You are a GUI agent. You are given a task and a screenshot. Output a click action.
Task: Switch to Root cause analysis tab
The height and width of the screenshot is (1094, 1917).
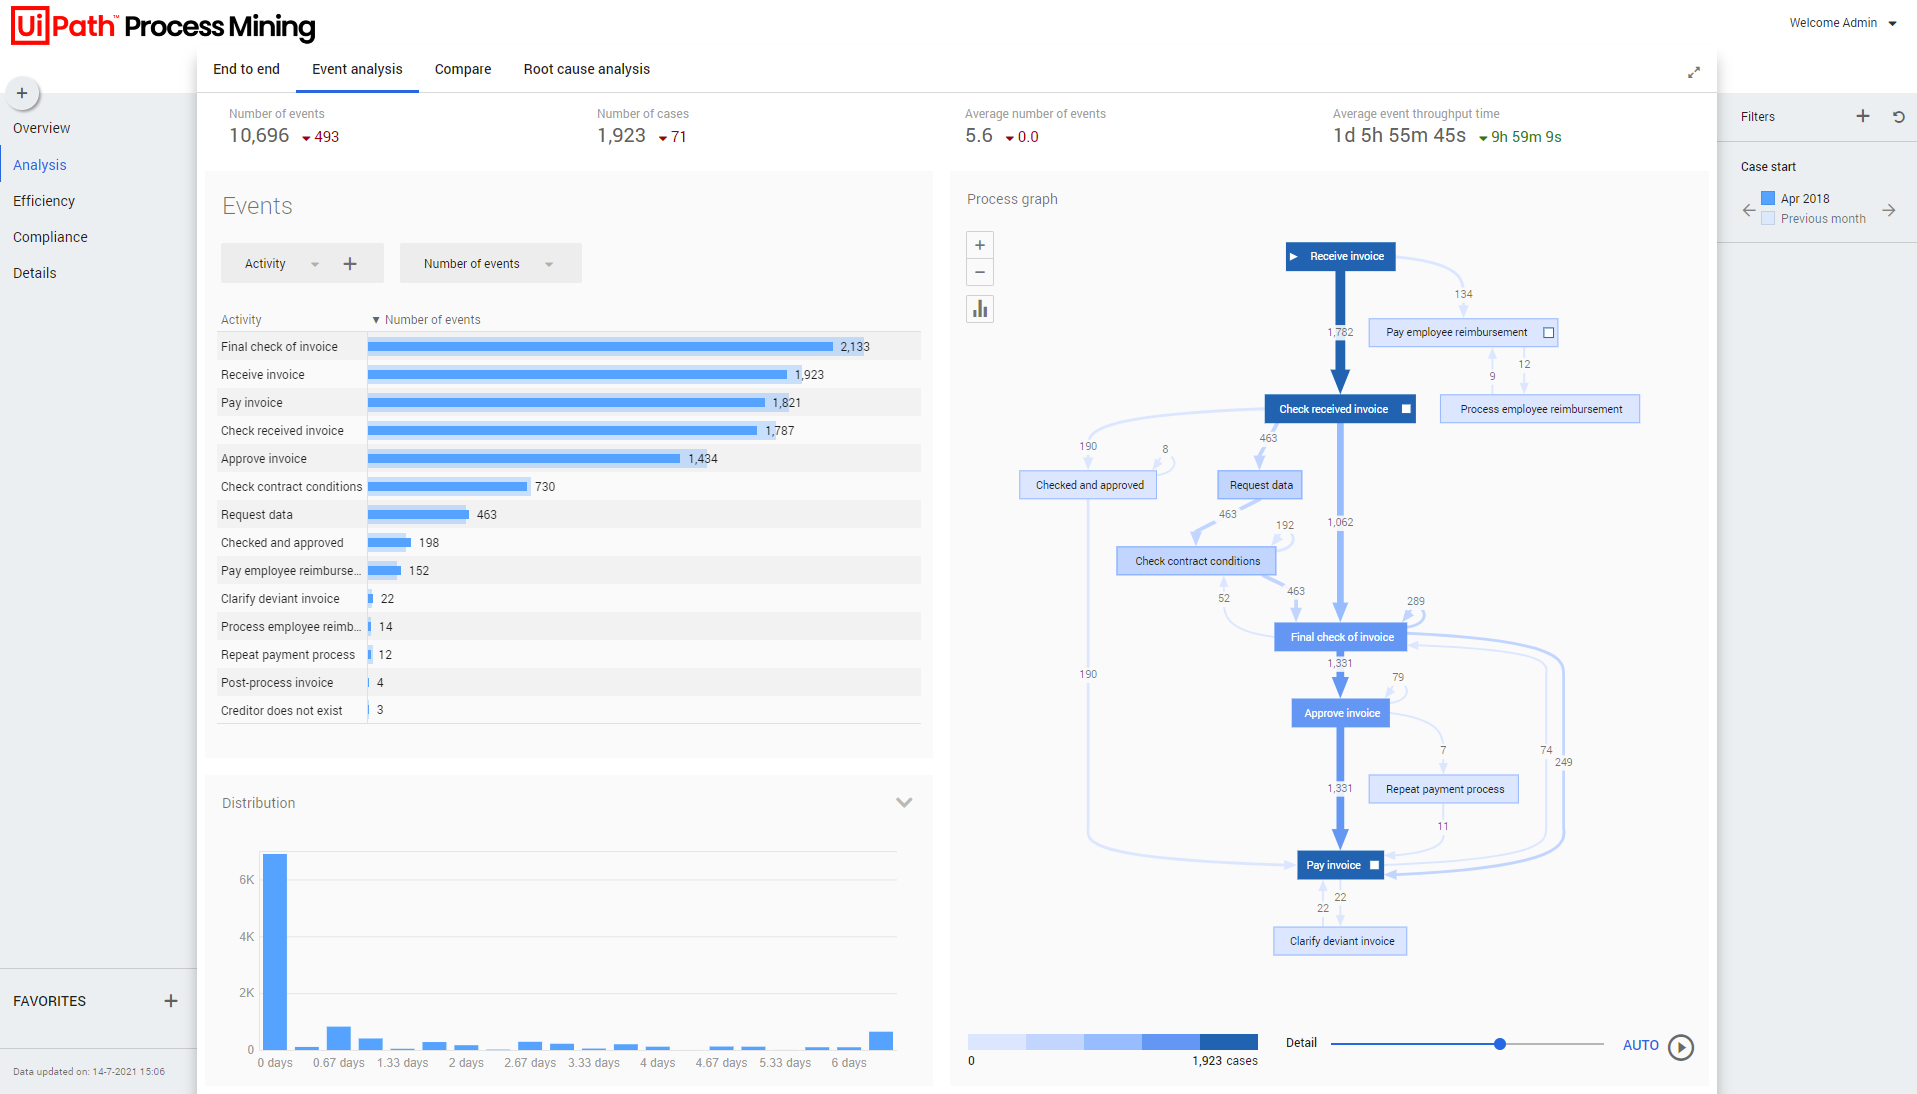tap(586, 69)
